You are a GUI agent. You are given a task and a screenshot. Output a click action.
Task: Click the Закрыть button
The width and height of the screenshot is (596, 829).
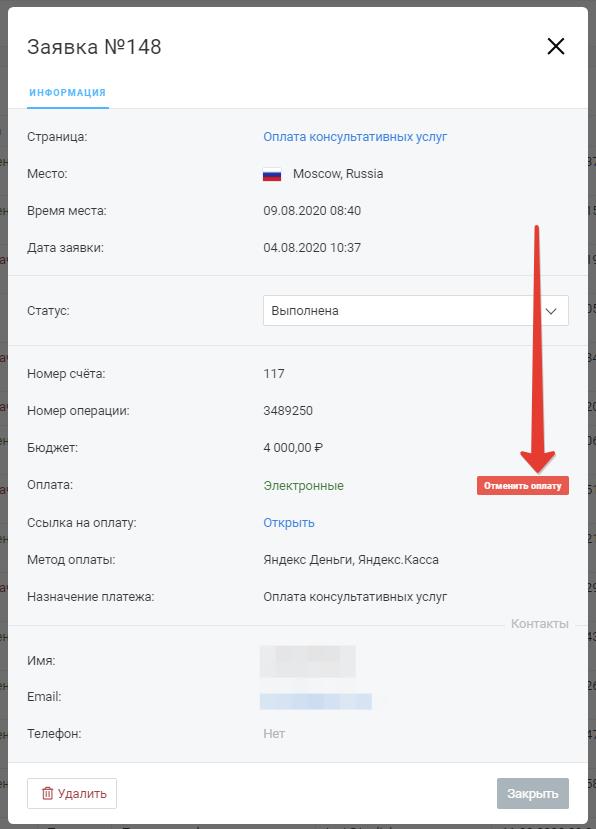click(x=533, y=793)
